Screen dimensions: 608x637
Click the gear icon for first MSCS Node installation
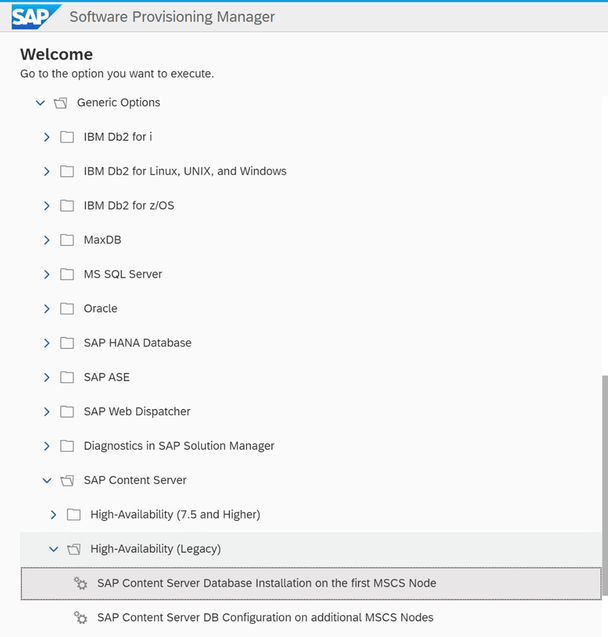[80, 583]
